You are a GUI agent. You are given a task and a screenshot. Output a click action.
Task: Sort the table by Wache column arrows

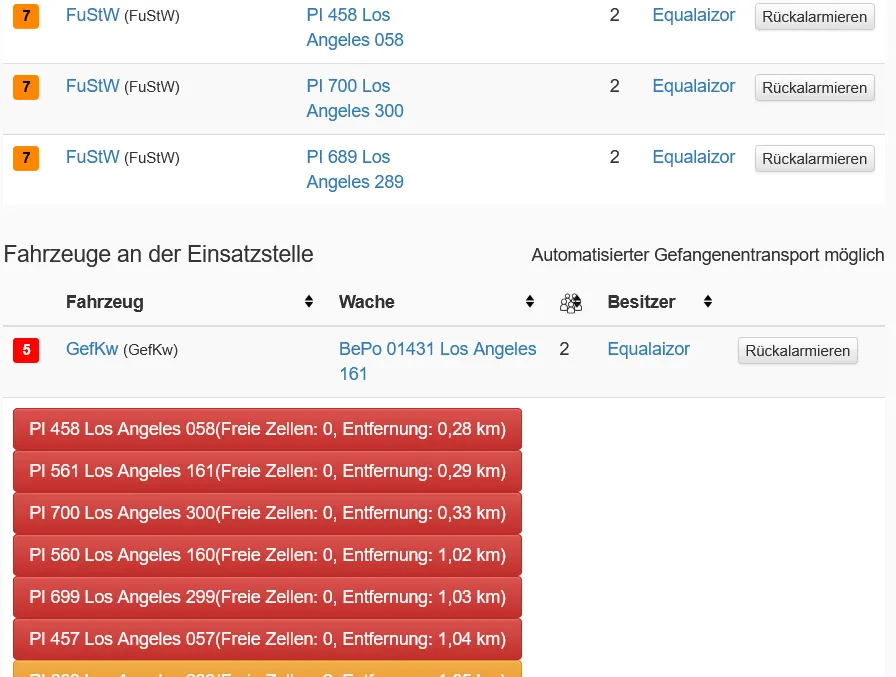[x=530, y=302]
